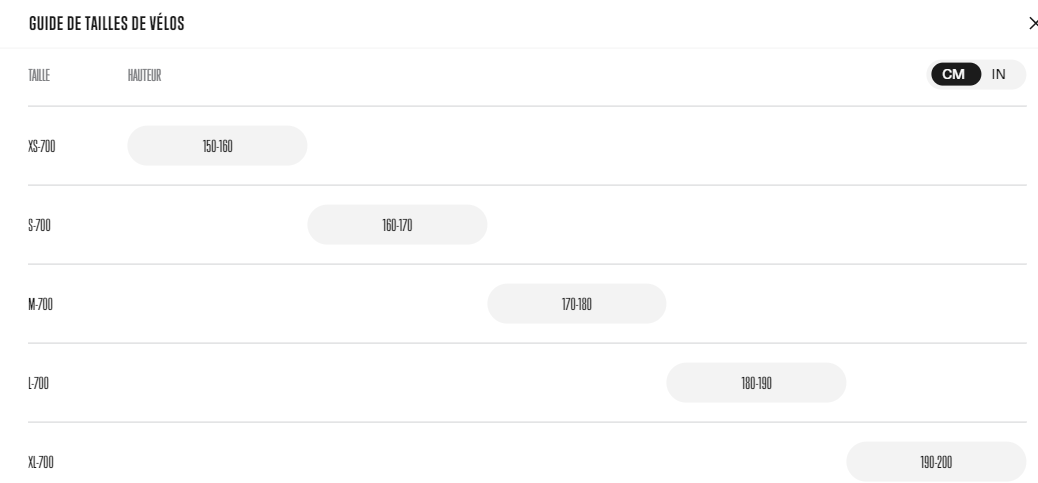Click the 150-160 height range pill

click(x=217, y=146)
